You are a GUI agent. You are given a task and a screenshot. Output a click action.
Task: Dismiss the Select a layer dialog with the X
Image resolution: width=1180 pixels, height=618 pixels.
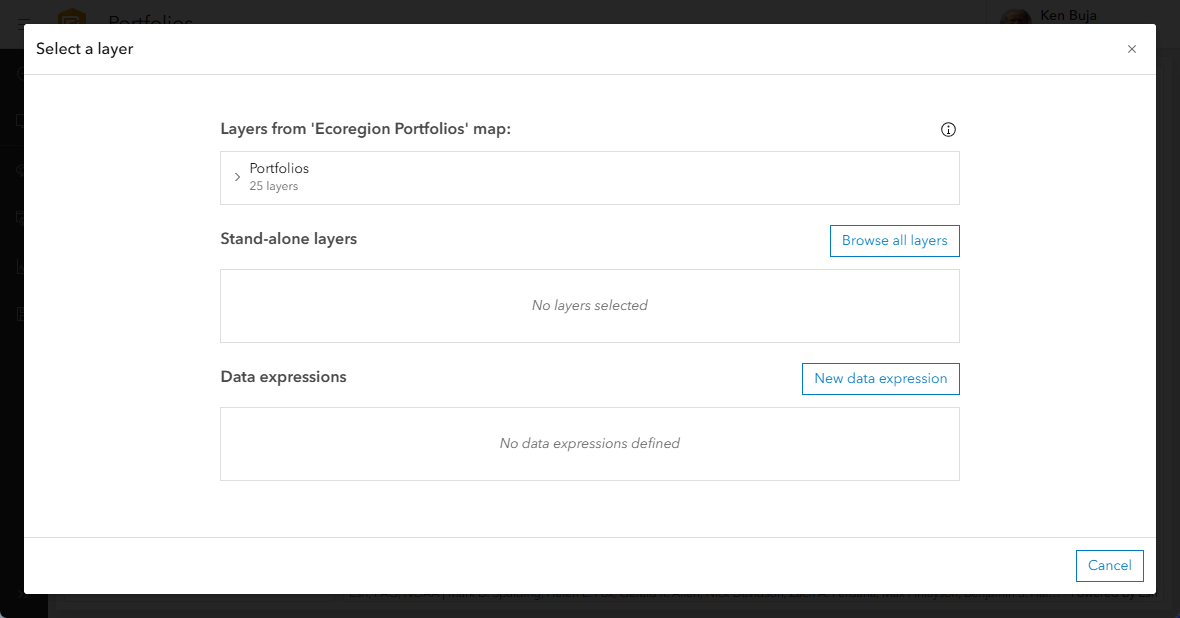click(1131, 49)
